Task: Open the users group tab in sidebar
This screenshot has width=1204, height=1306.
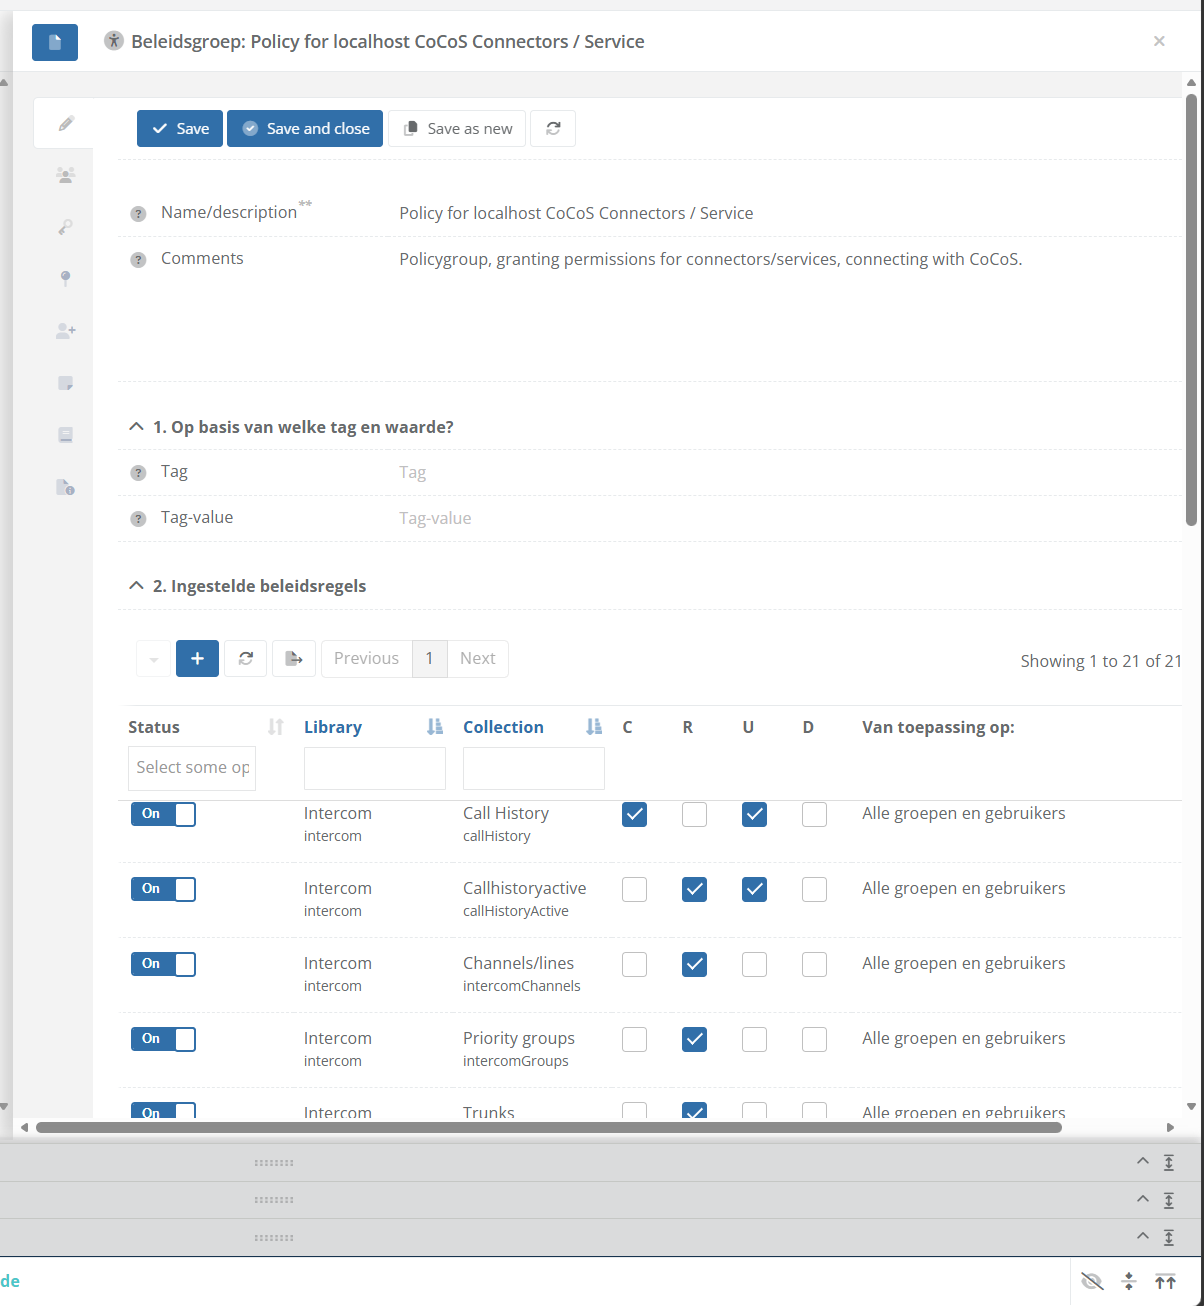Action: [65, 175]
